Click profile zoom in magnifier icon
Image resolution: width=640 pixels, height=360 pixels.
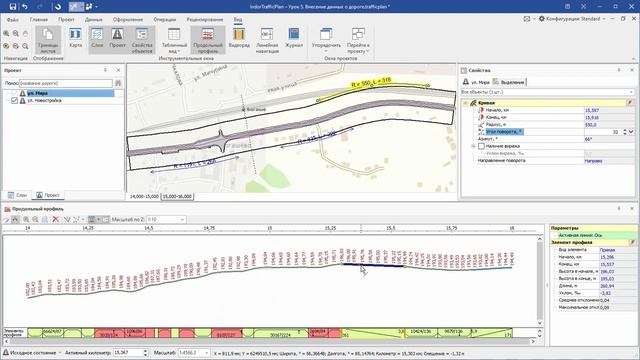coord(26,220)
